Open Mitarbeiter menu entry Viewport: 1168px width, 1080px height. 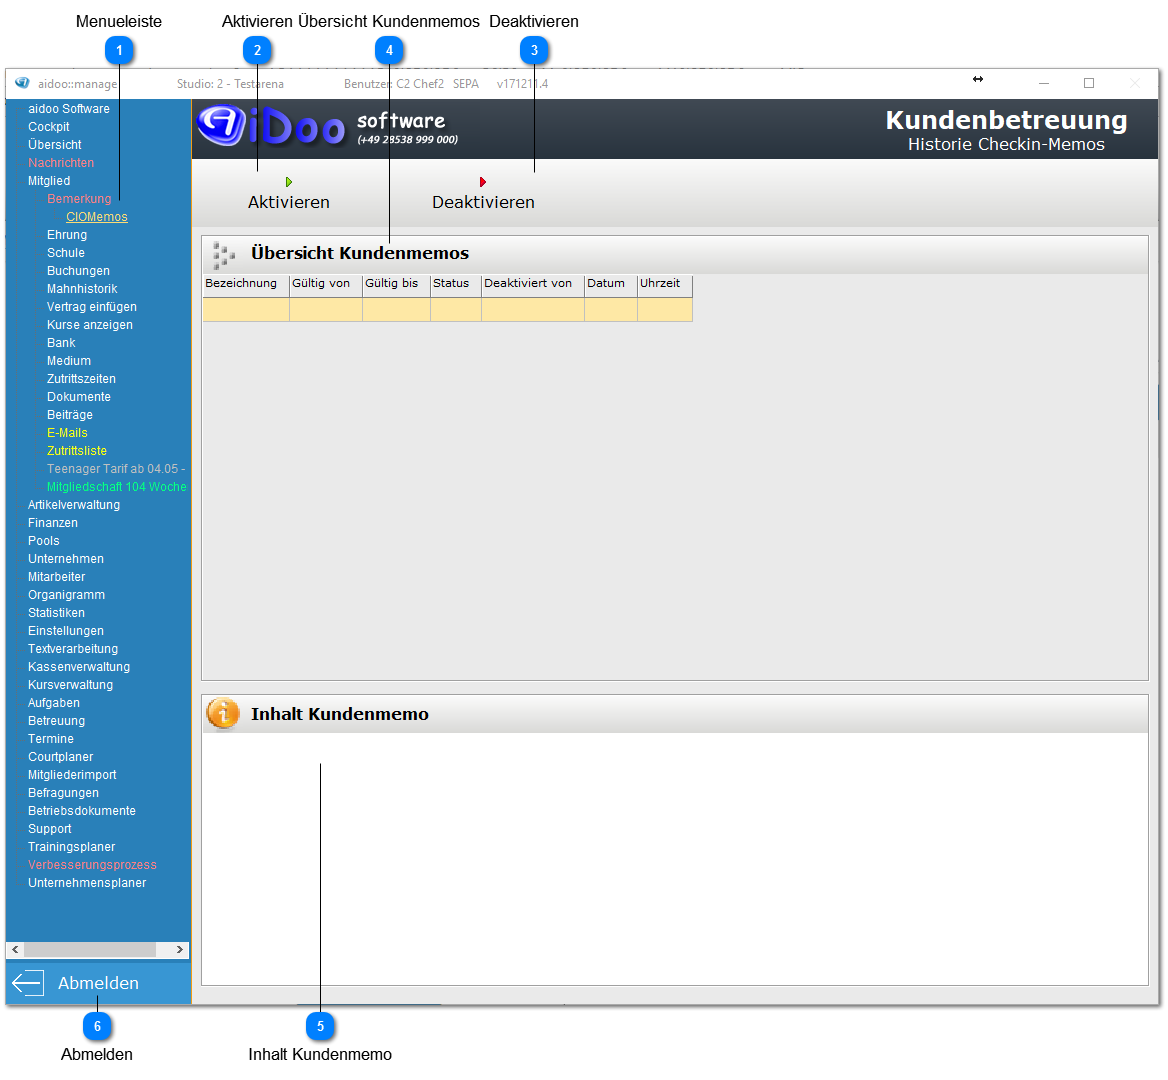pos(57,577)
